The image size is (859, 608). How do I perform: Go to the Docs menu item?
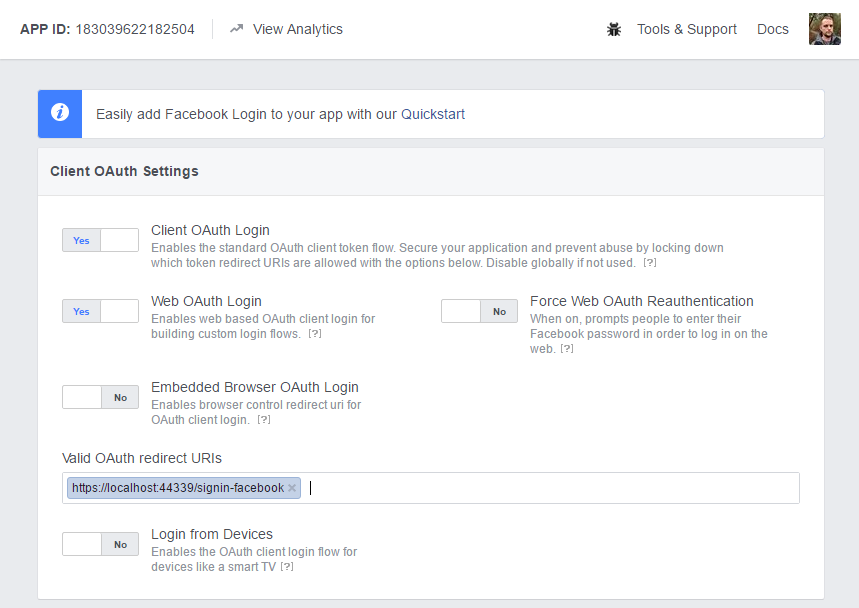pyautogui.click(x=772, y=30)
